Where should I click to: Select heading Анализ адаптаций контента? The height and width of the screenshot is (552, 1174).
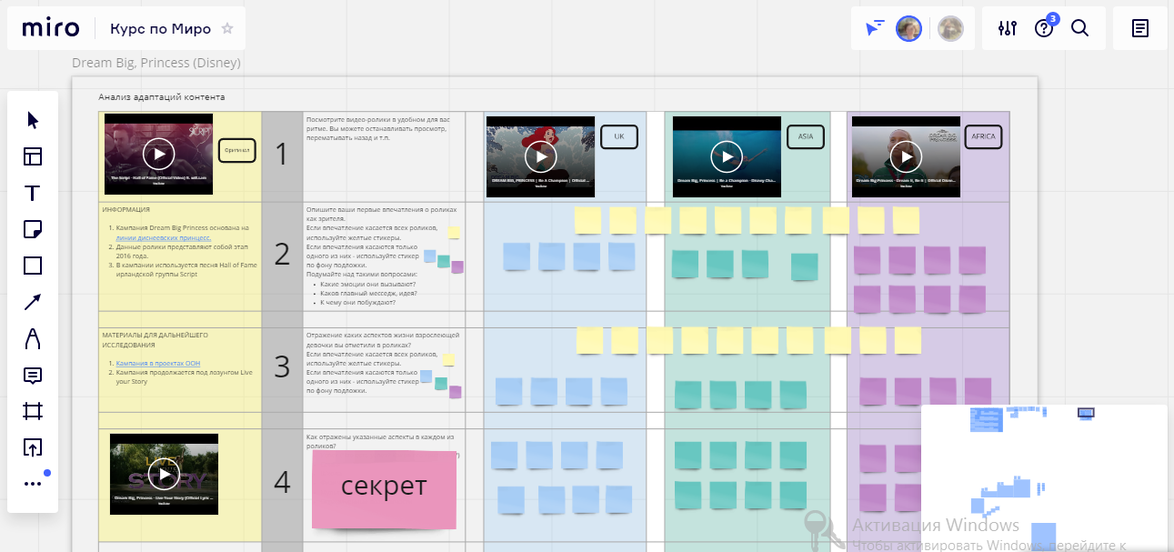(x=161, y=97)
